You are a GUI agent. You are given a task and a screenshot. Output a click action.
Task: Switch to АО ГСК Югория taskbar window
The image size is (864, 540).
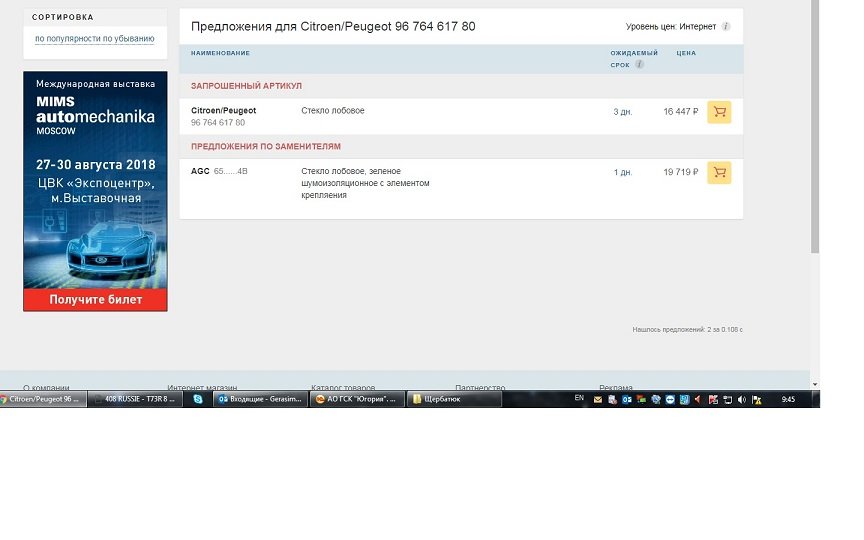(x=358, y=399)
